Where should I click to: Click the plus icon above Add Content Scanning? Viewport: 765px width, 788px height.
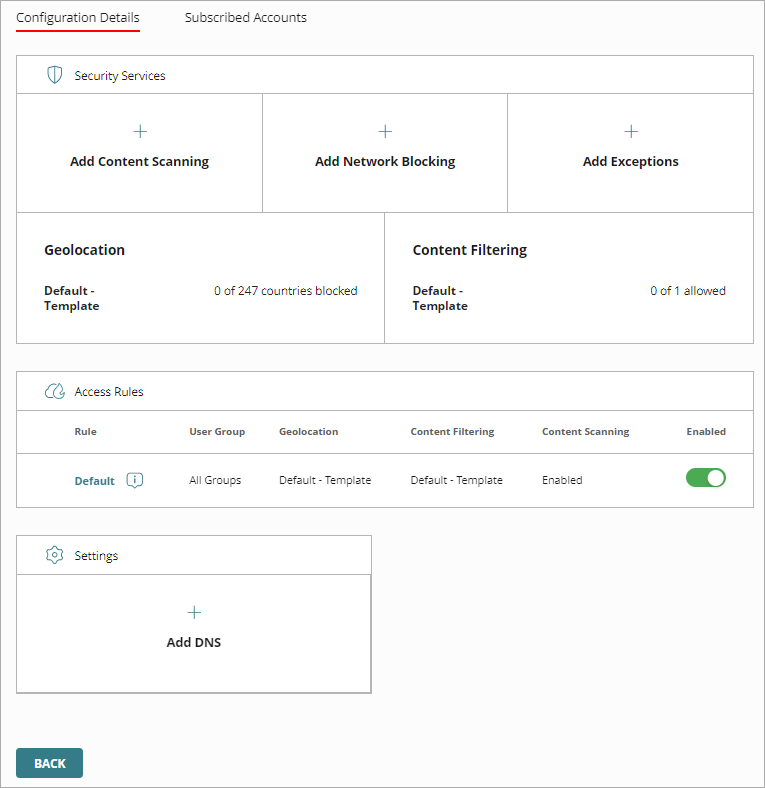140,131
